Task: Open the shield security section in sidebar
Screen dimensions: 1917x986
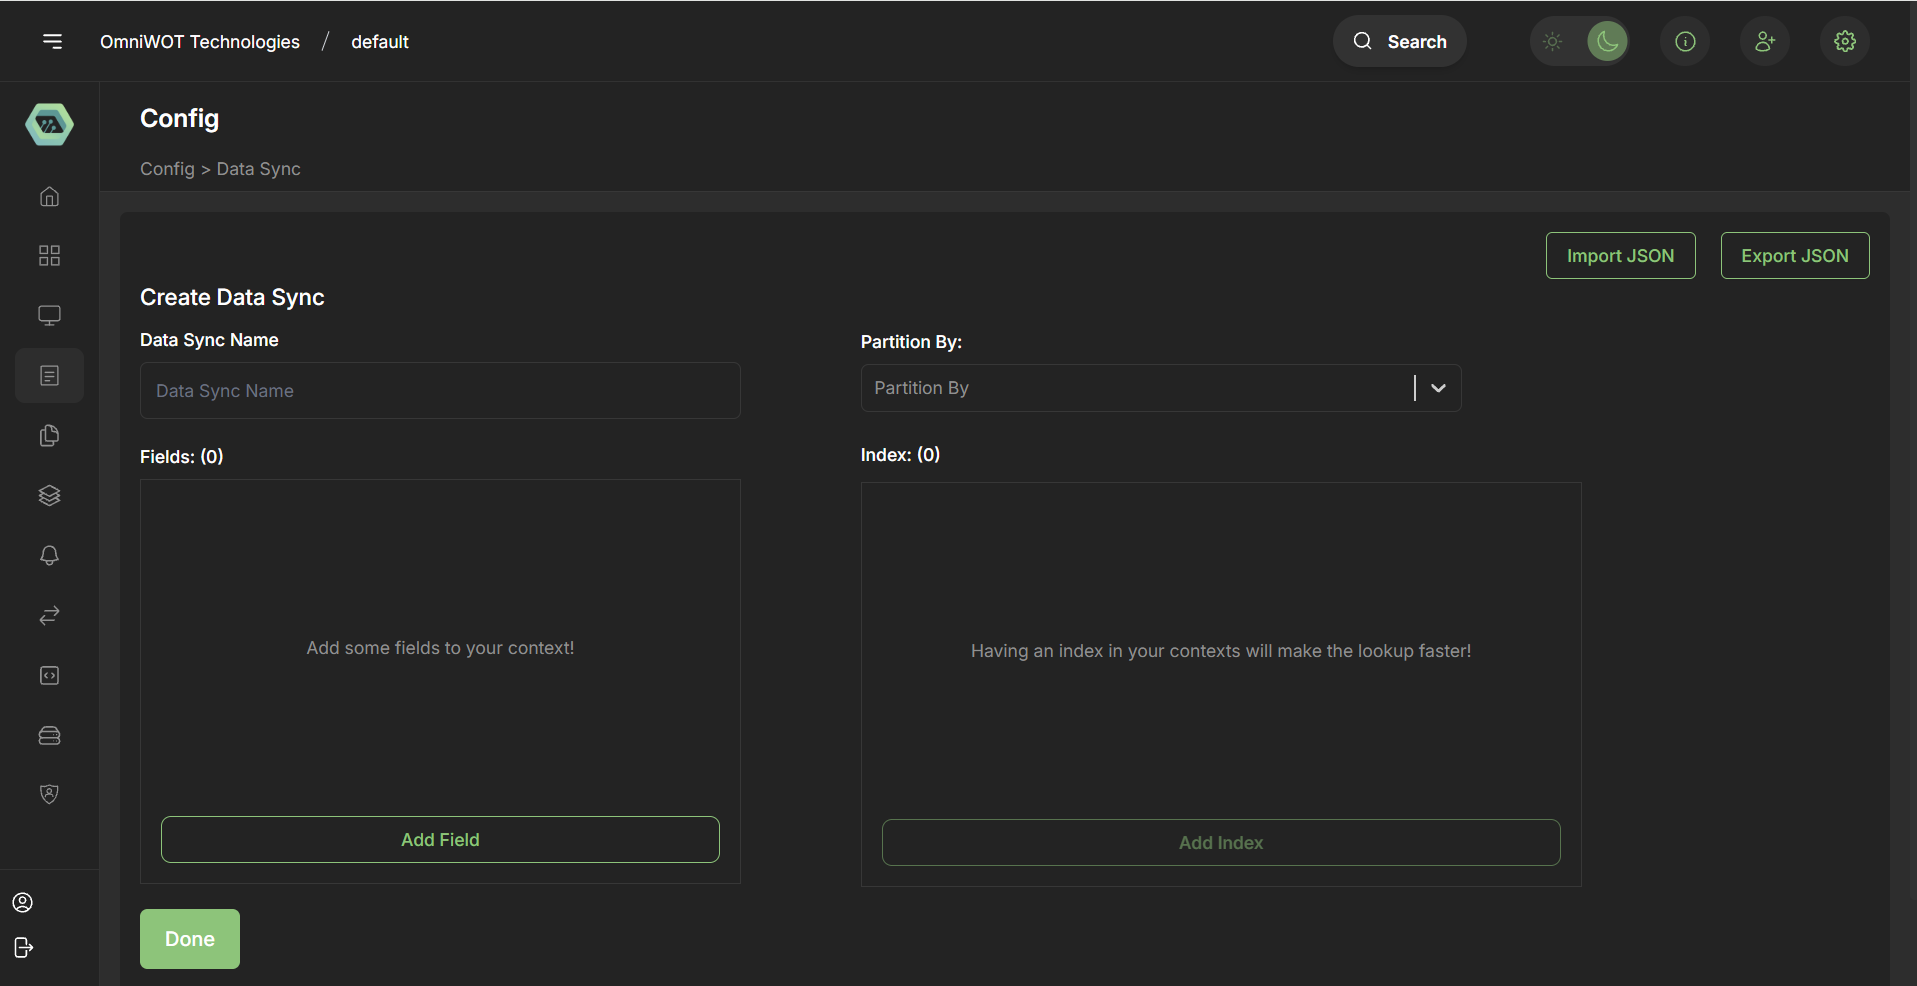Action: 49,793
